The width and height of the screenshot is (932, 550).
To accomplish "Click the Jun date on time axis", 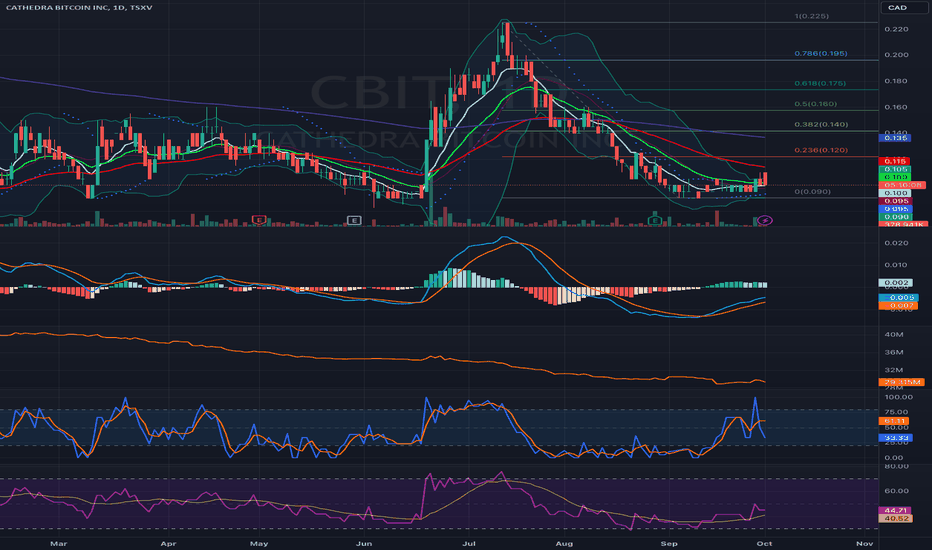I will click(x=364, y=543).
